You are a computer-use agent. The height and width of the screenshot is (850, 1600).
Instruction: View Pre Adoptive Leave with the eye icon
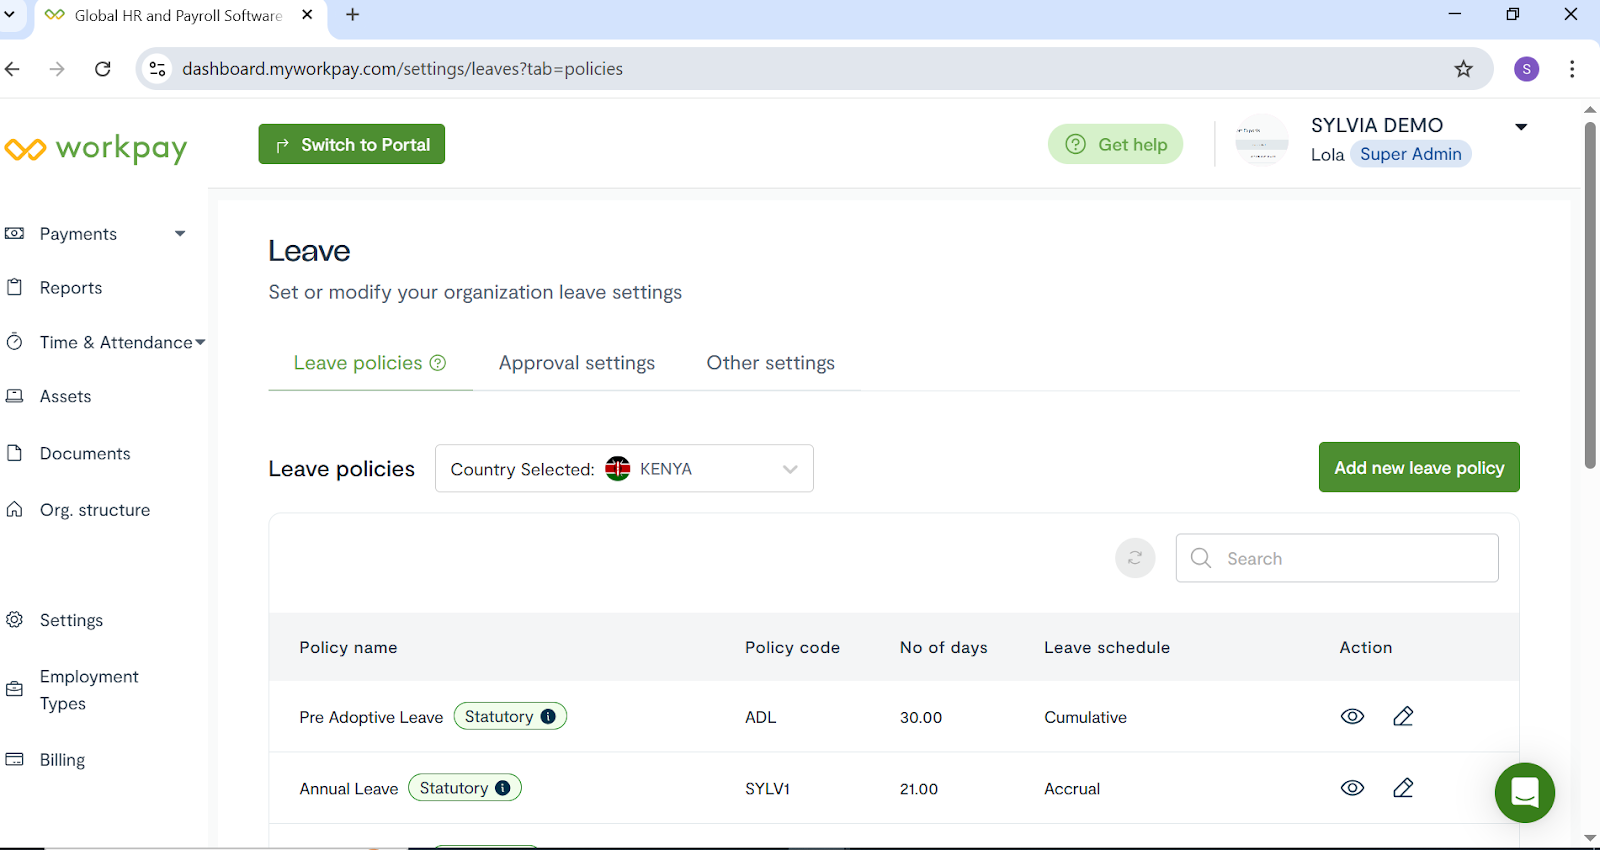pos(1352,716)
